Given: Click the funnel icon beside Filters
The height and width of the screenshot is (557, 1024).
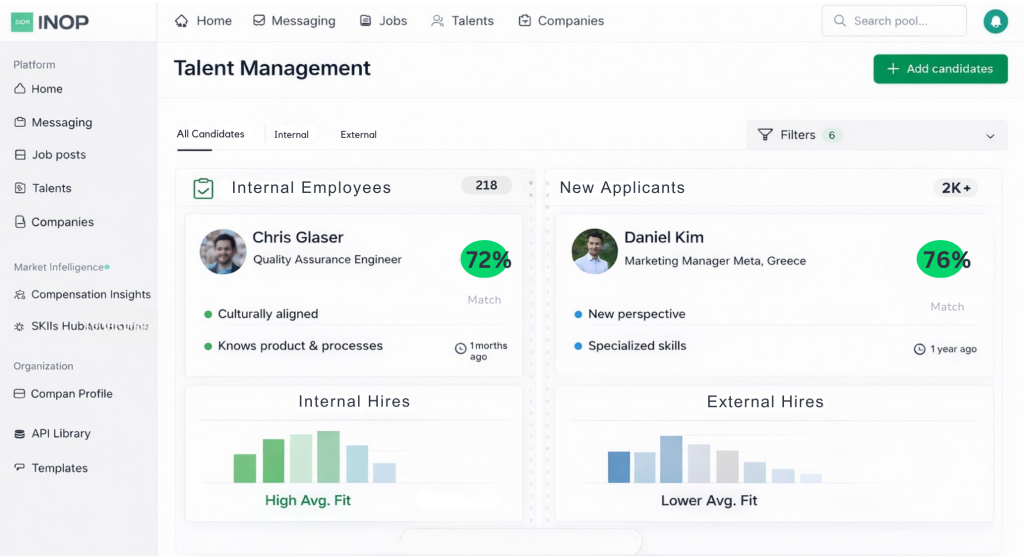Looking at the screenshot, I should (765, 135).
